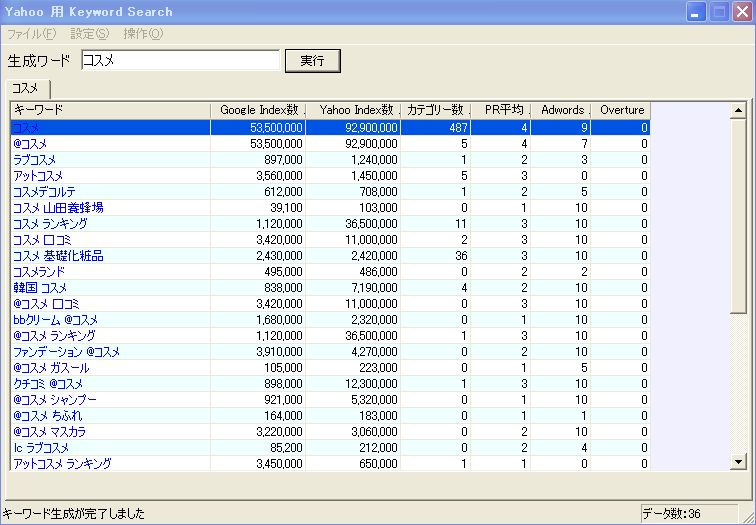The image size is (756, 525).
Task: Select the 韓国 コスメ keyword
Action: pyautogui.click(x=40, y=288)
